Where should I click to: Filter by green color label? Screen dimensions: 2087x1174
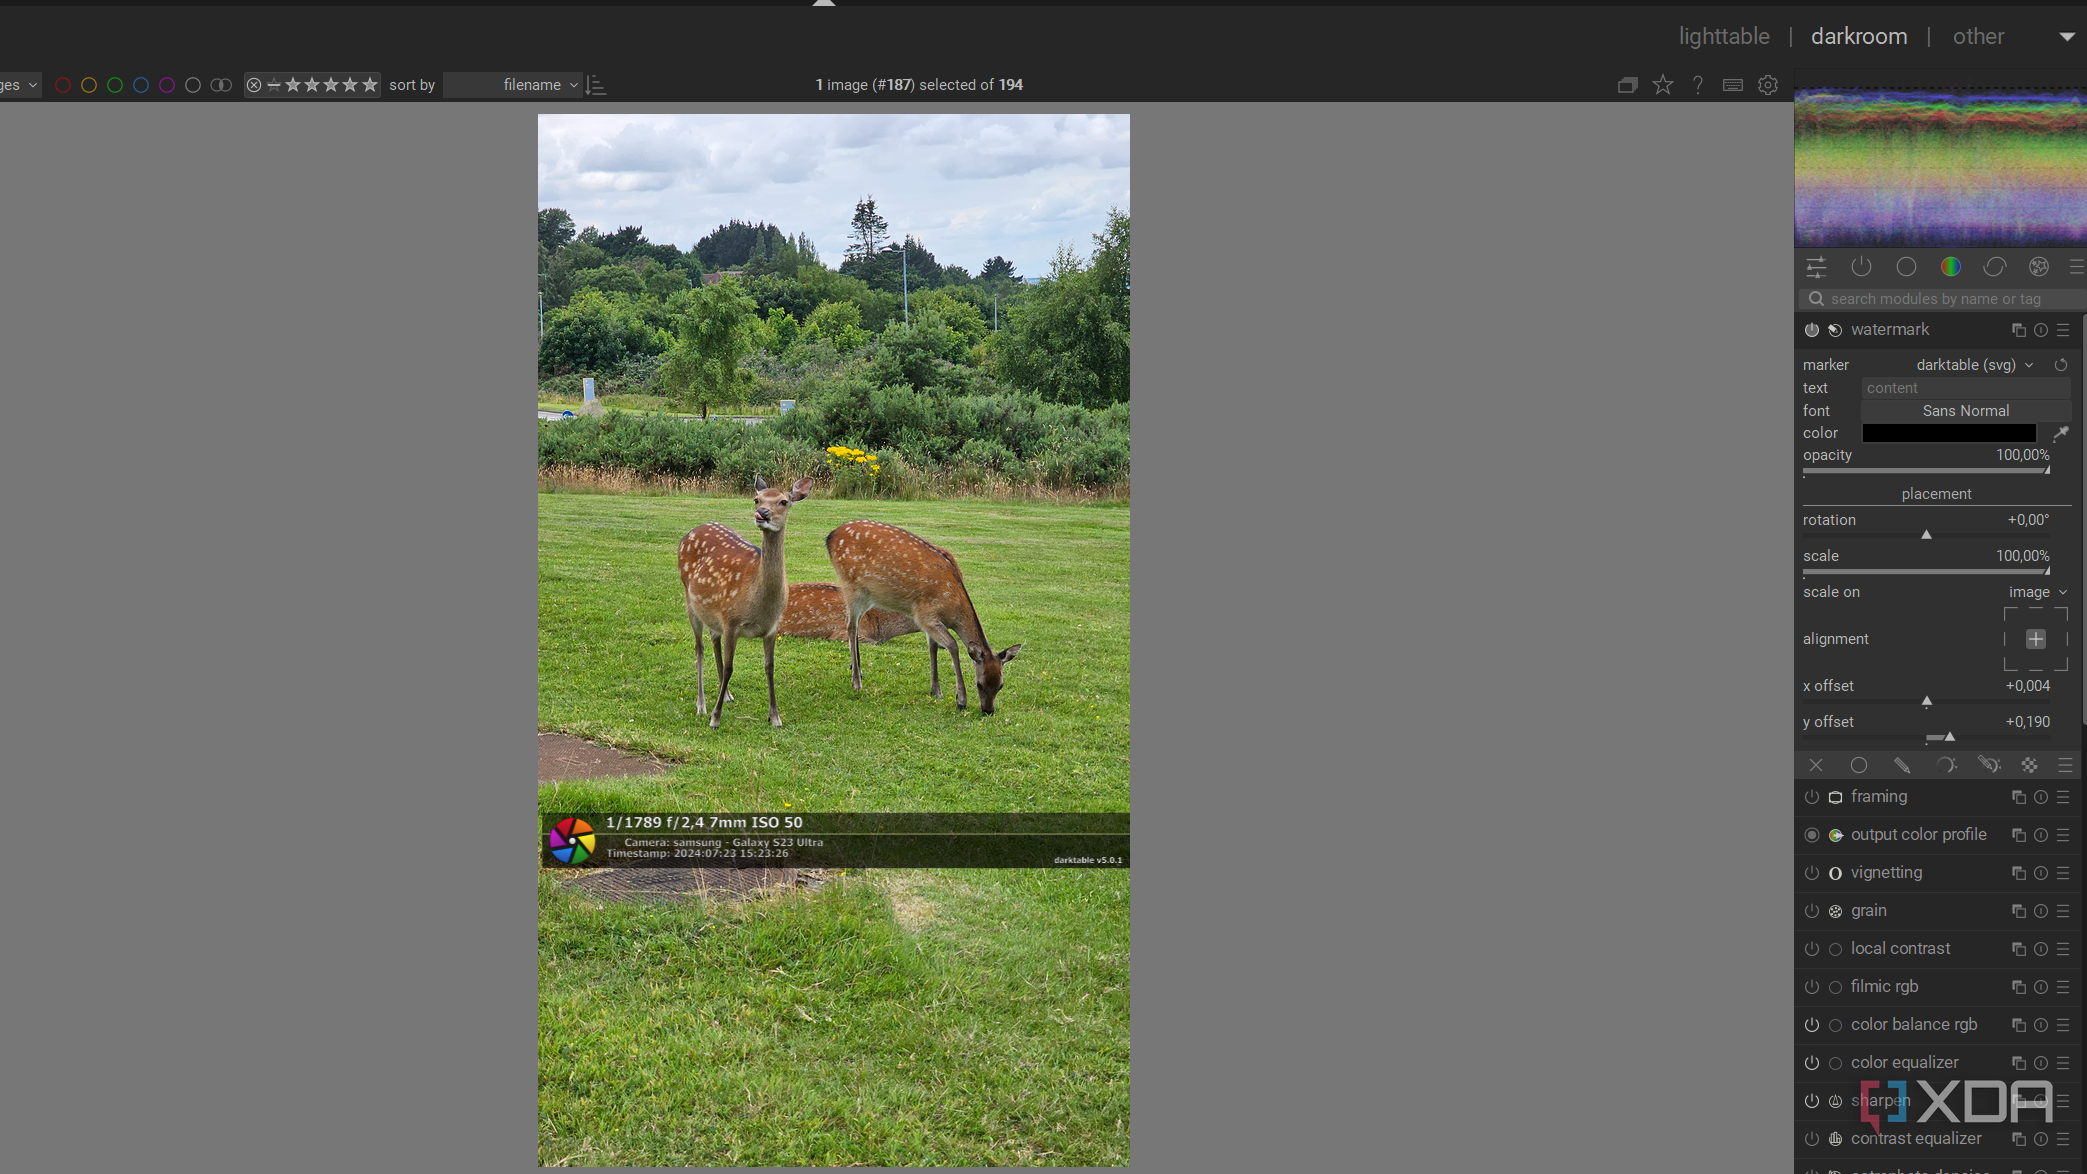click(x=115, y=85)
